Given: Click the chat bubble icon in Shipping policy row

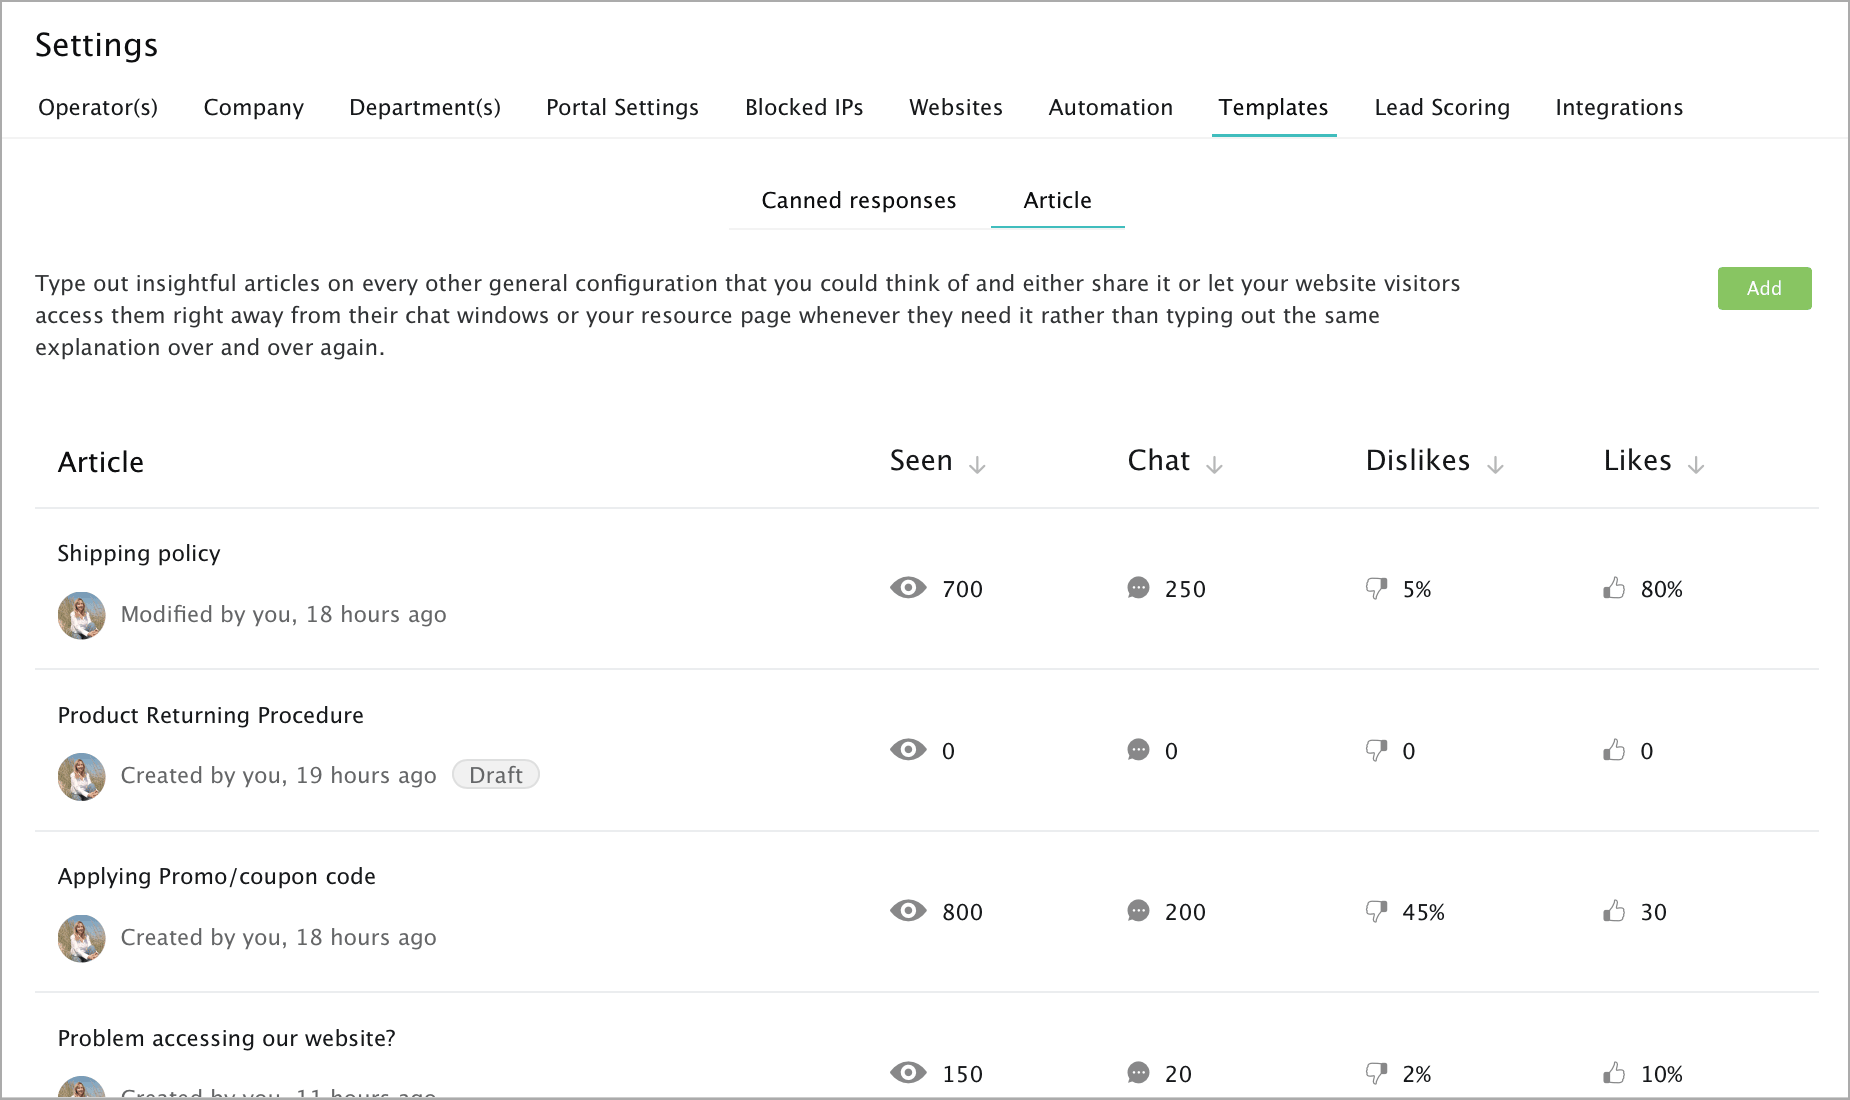Looking at the screenshot, I should 1138,588.
